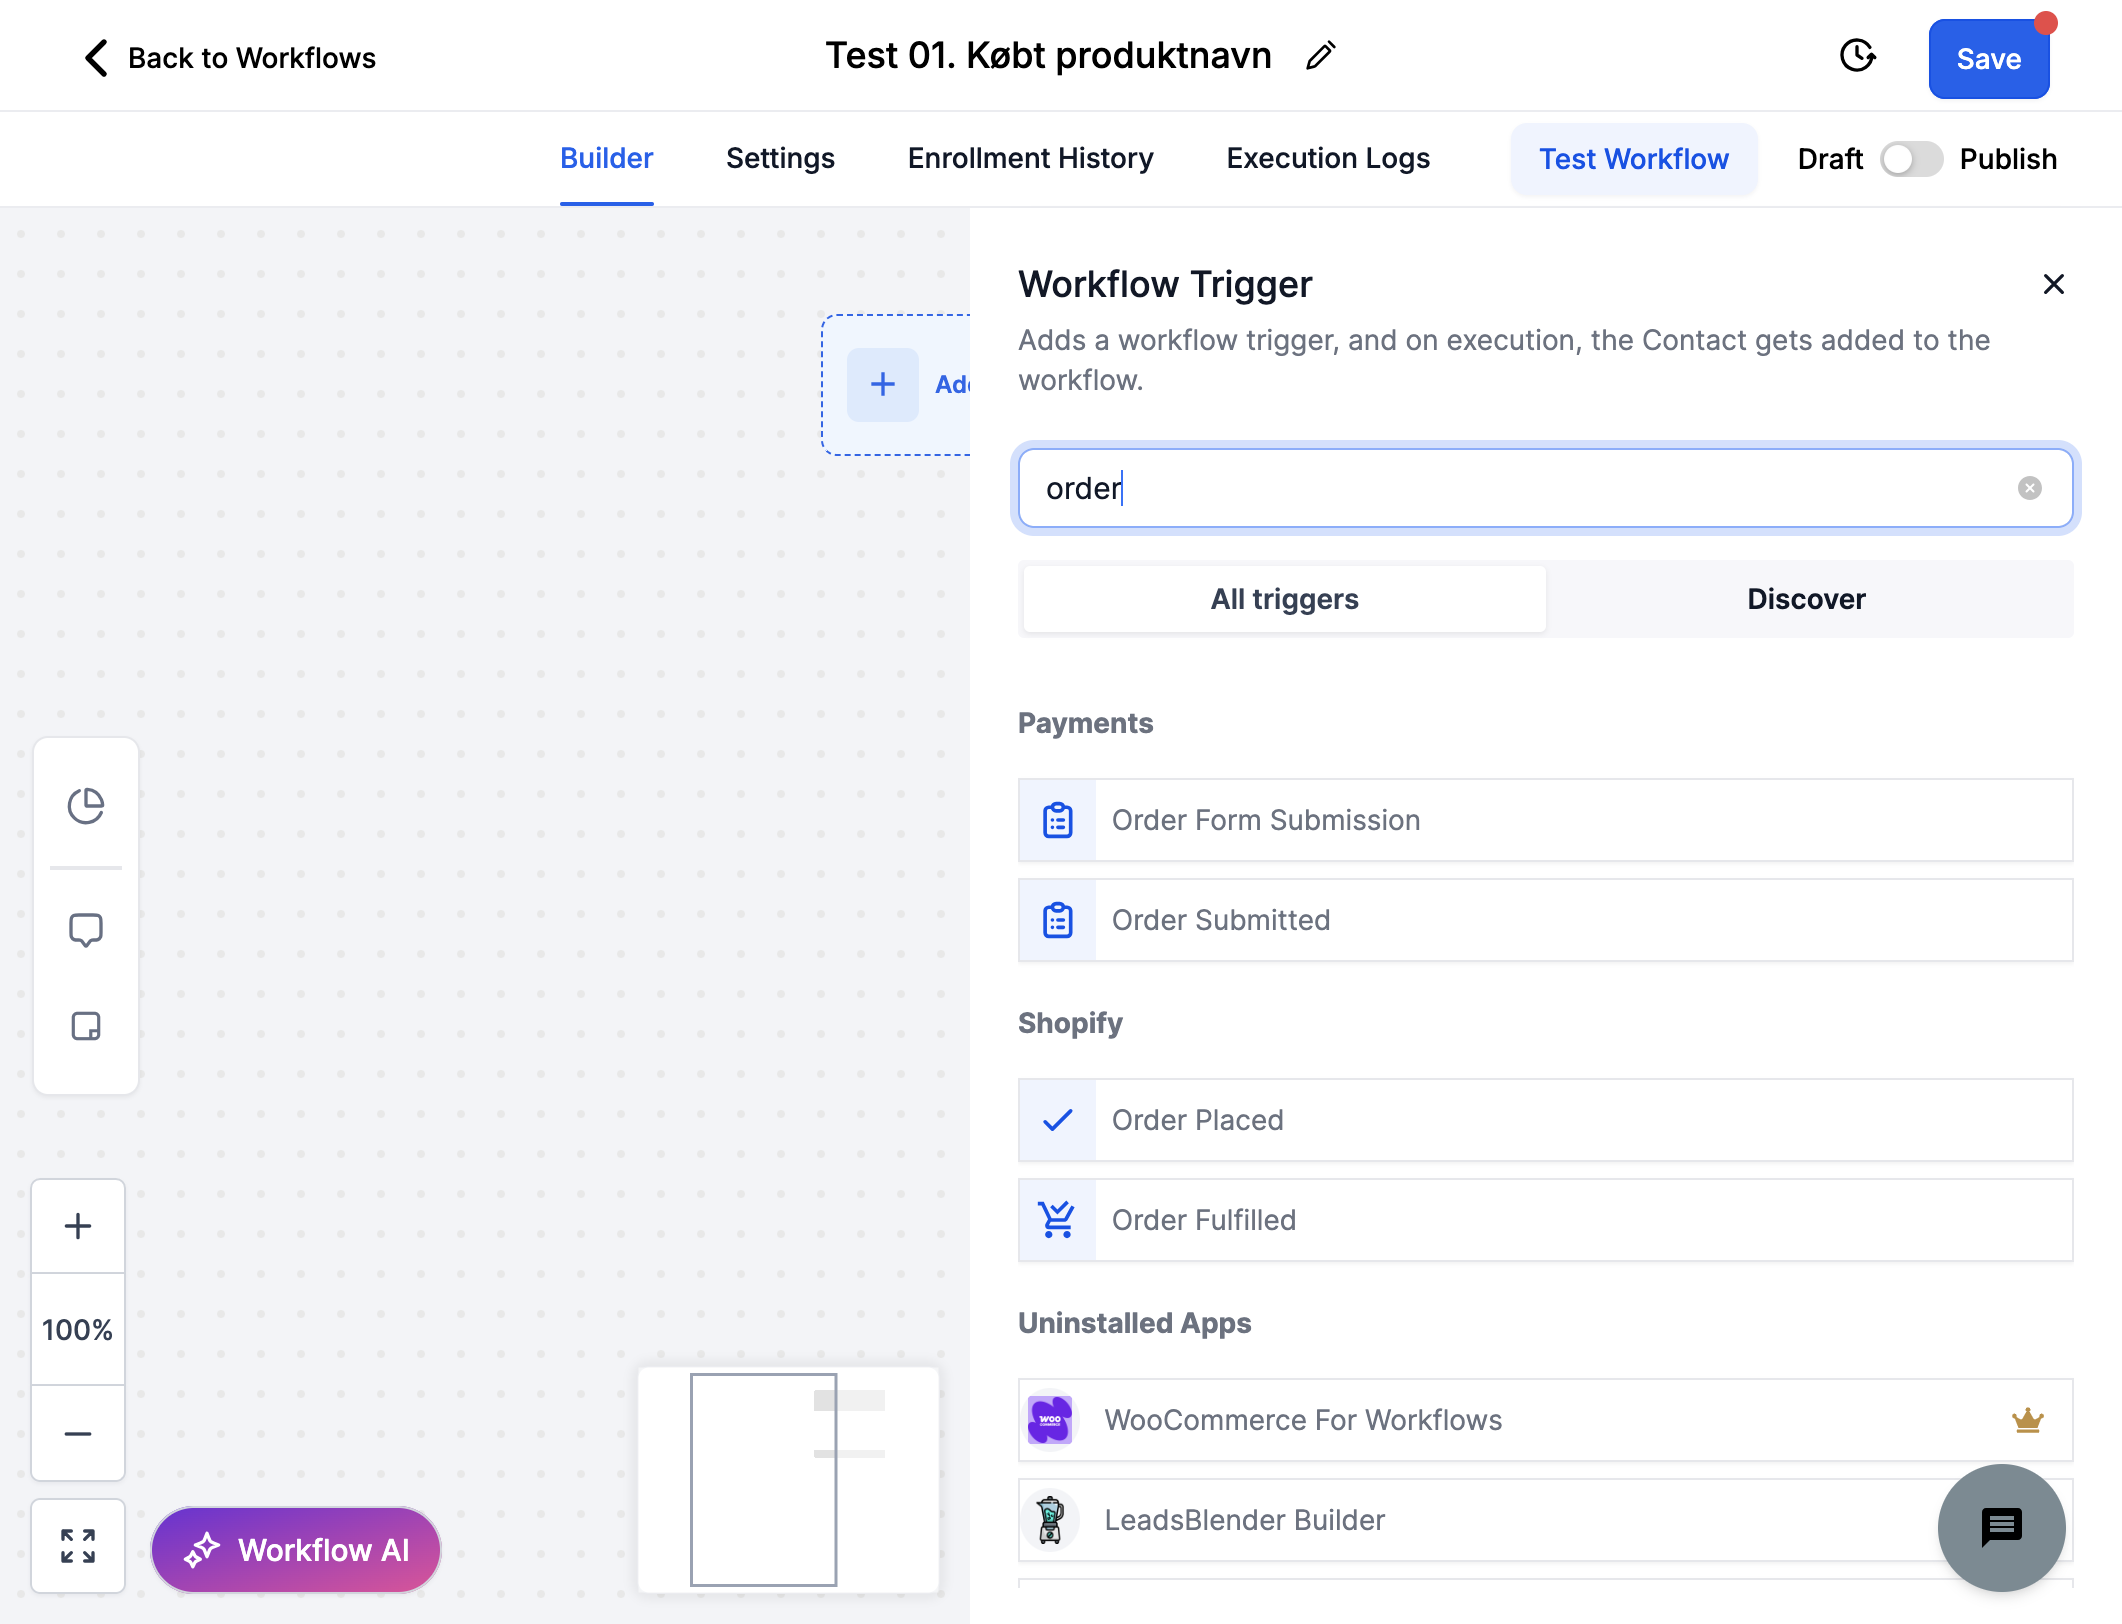This screenshot has height=1624, width=2122.
Task: Select Shopify Order Fulfilled trigger
Action: click(1545, 1220)
